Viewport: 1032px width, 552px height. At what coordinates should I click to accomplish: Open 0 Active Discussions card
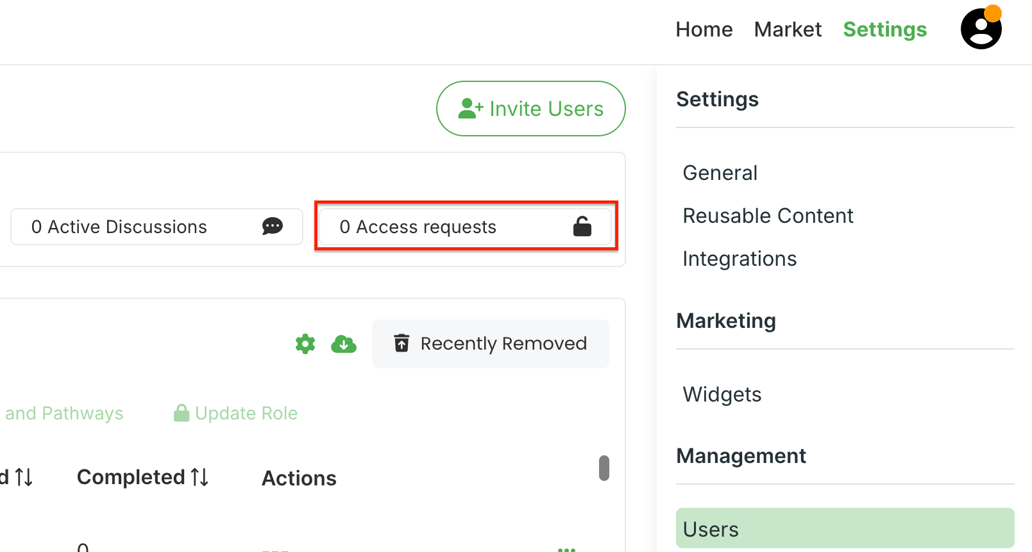157,227
